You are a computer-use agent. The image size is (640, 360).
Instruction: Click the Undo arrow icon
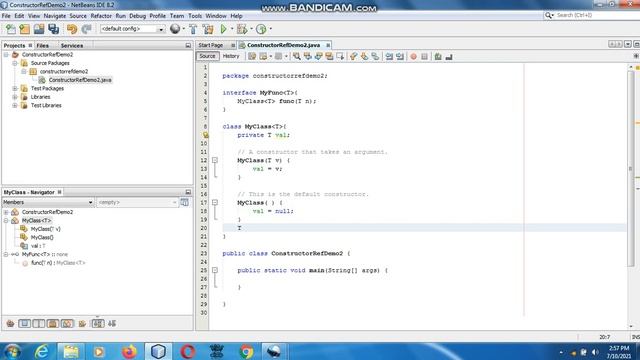tap(72, 29)
